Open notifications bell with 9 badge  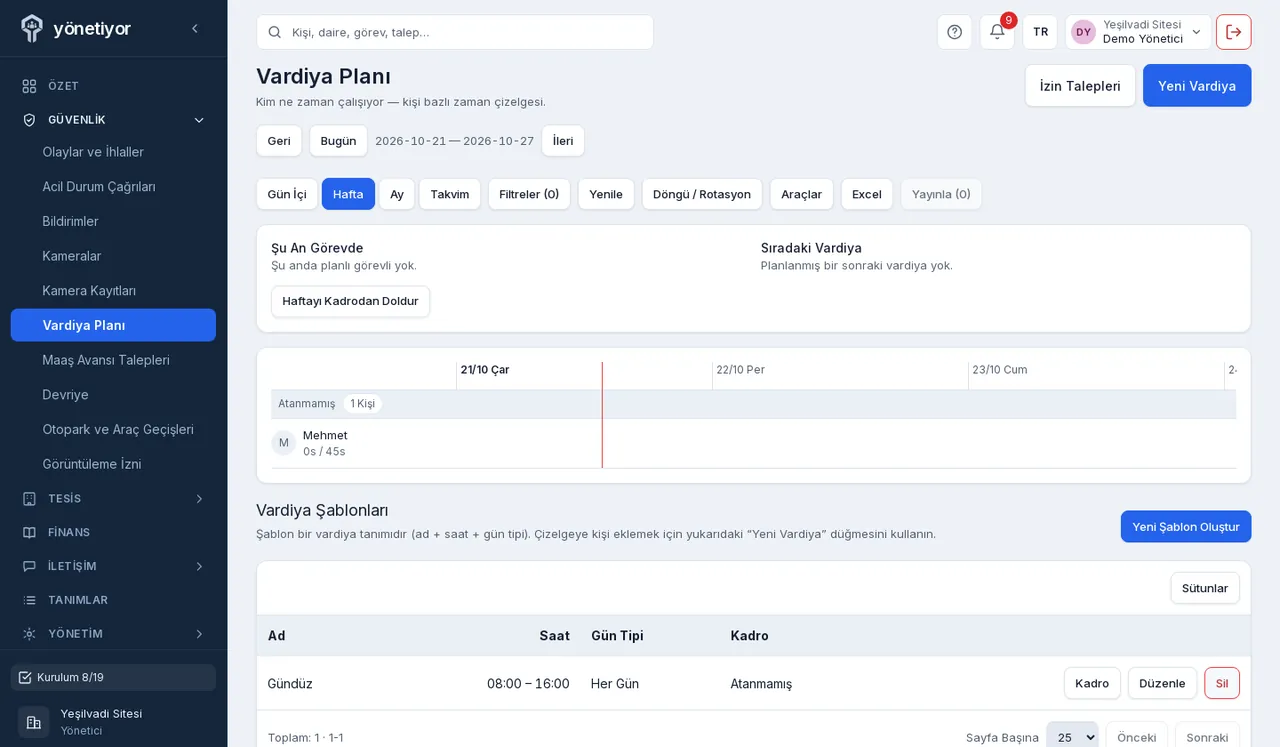point(997,32)
